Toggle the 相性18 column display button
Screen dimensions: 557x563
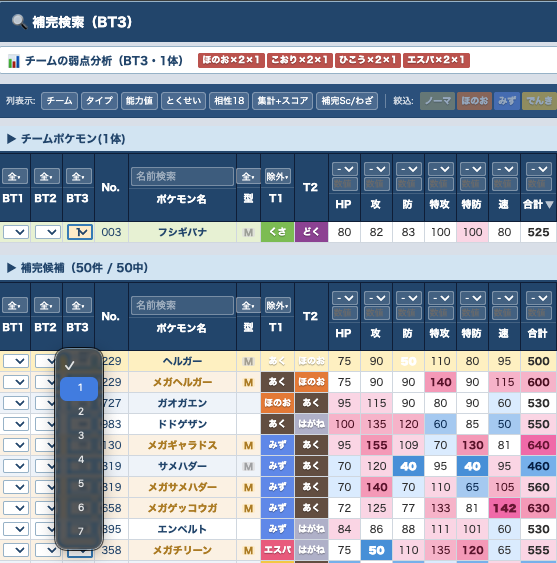click(x=229, y=101)
